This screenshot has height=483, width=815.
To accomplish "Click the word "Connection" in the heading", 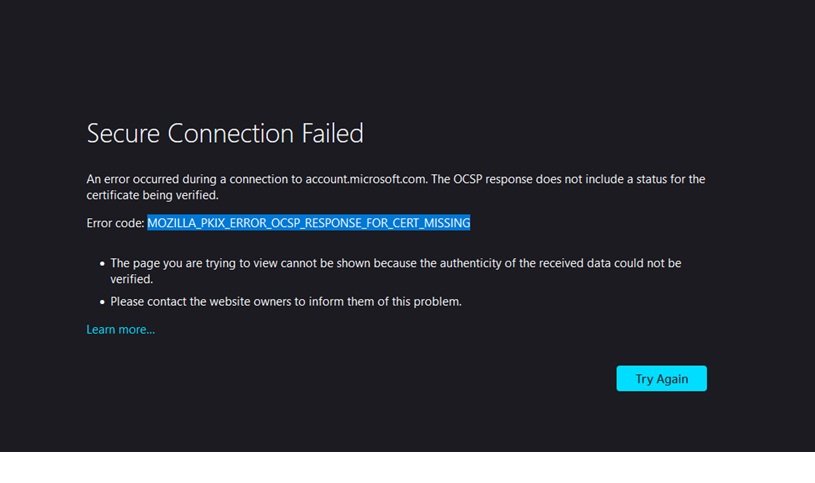I will [x=230, y=133].
